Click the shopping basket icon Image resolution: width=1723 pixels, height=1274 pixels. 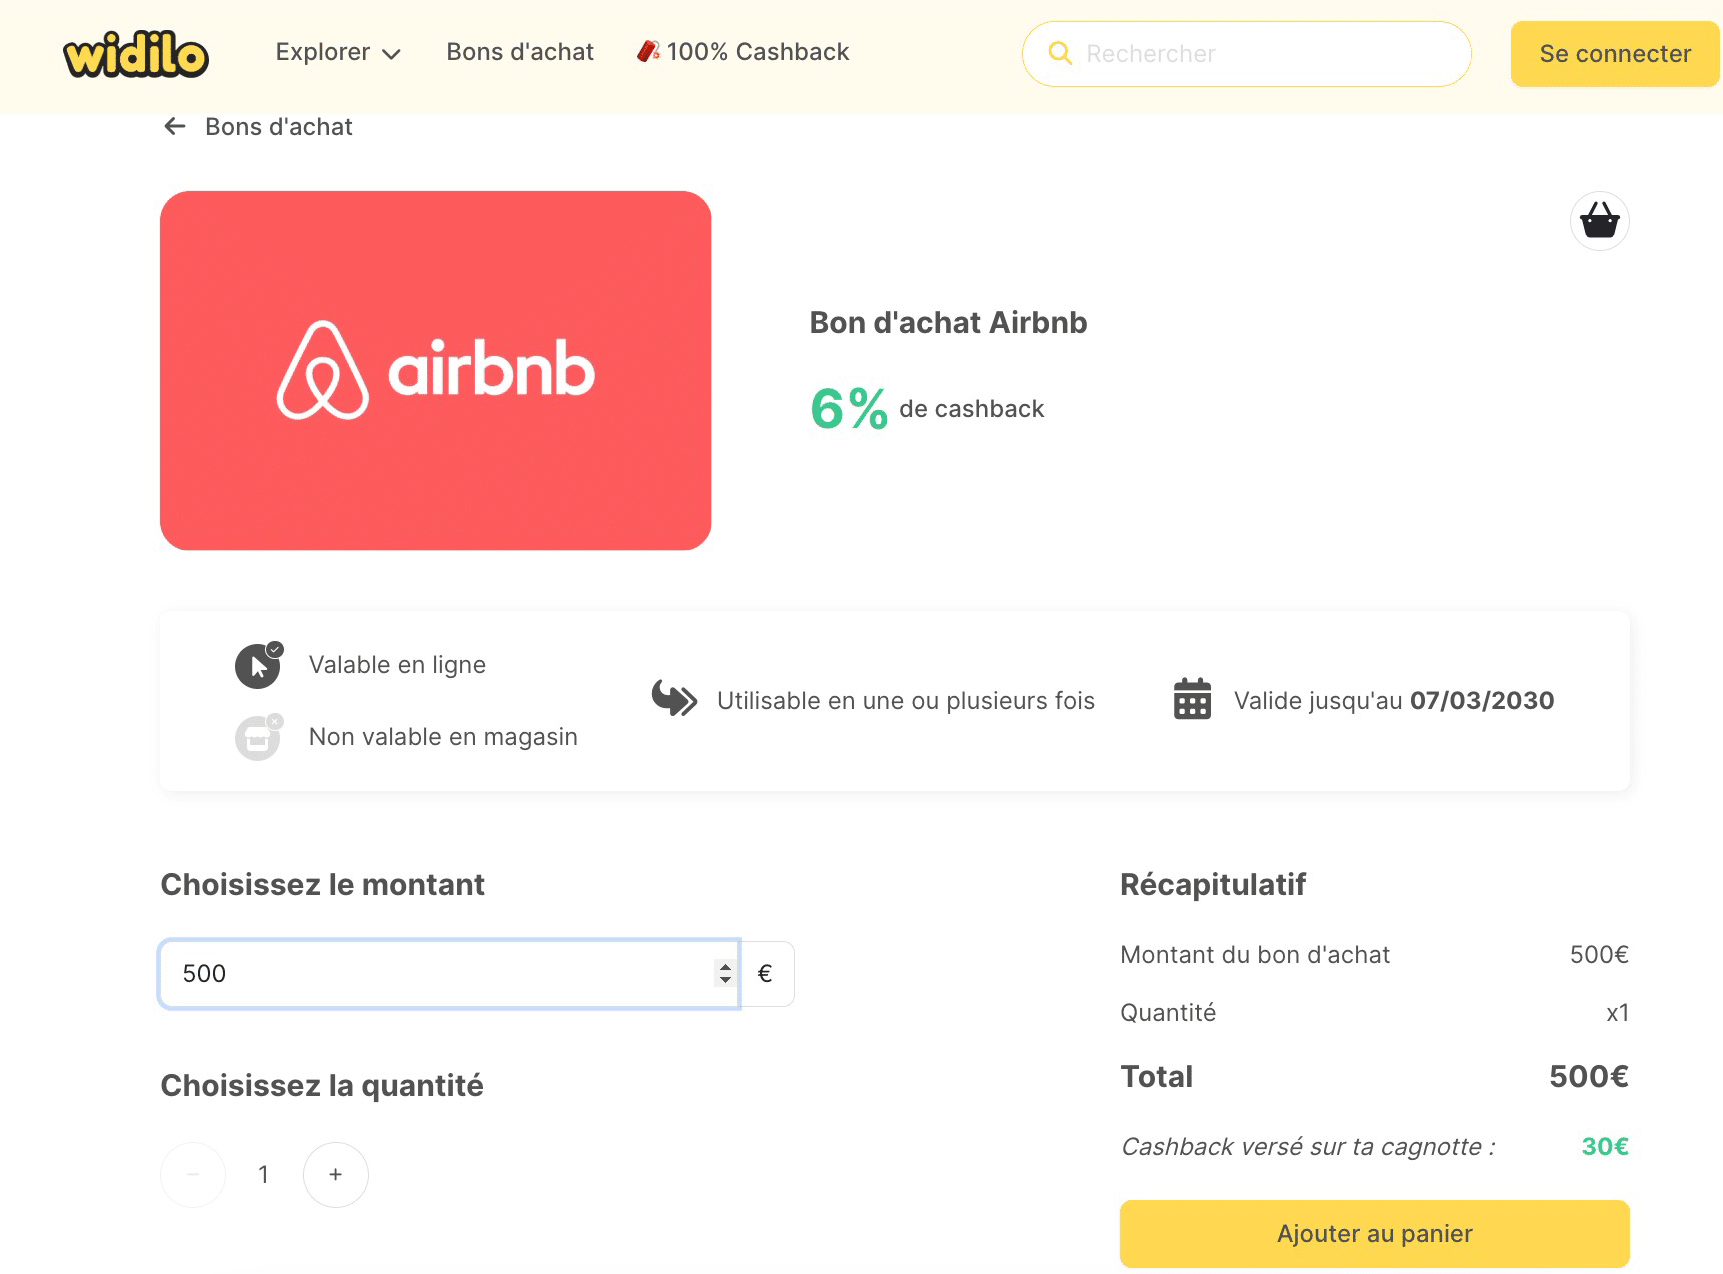click(1598, 220)
